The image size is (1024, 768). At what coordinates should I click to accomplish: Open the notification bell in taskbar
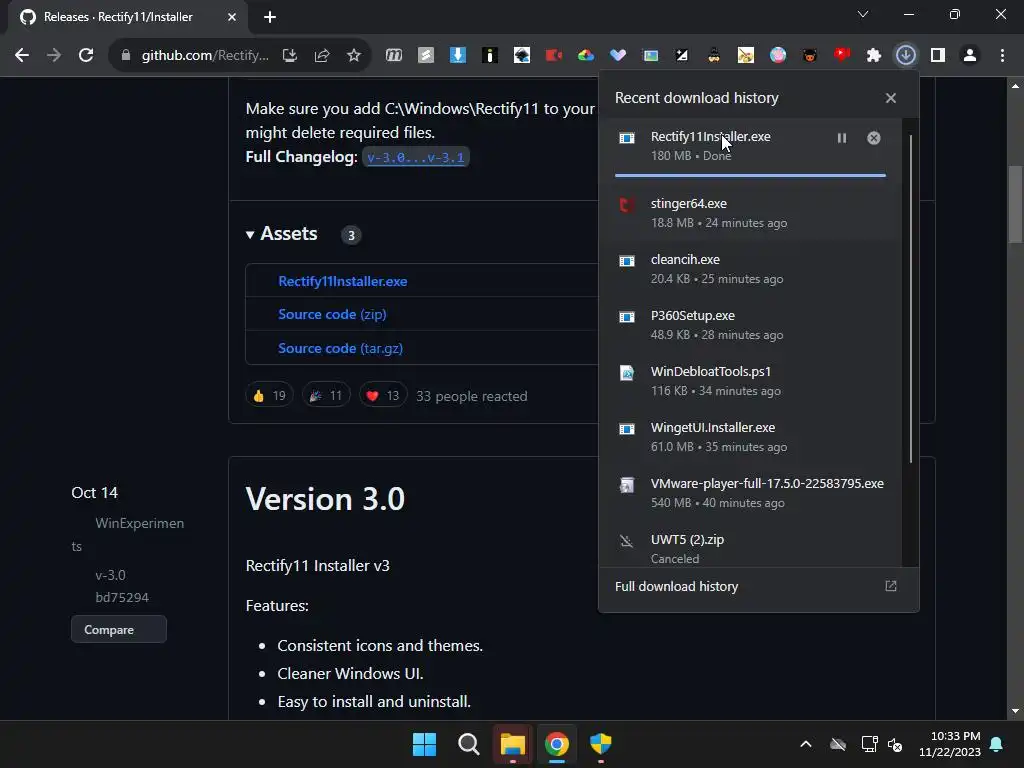pyautogui.click(x=997, y=744)
